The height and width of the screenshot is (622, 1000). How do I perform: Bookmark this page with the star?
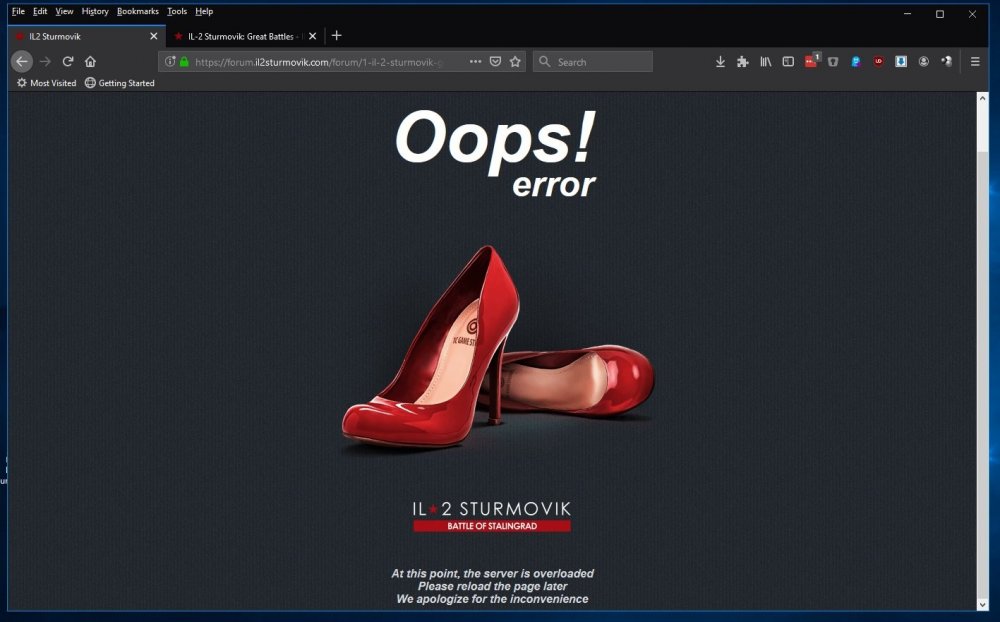tap(515, 61)
